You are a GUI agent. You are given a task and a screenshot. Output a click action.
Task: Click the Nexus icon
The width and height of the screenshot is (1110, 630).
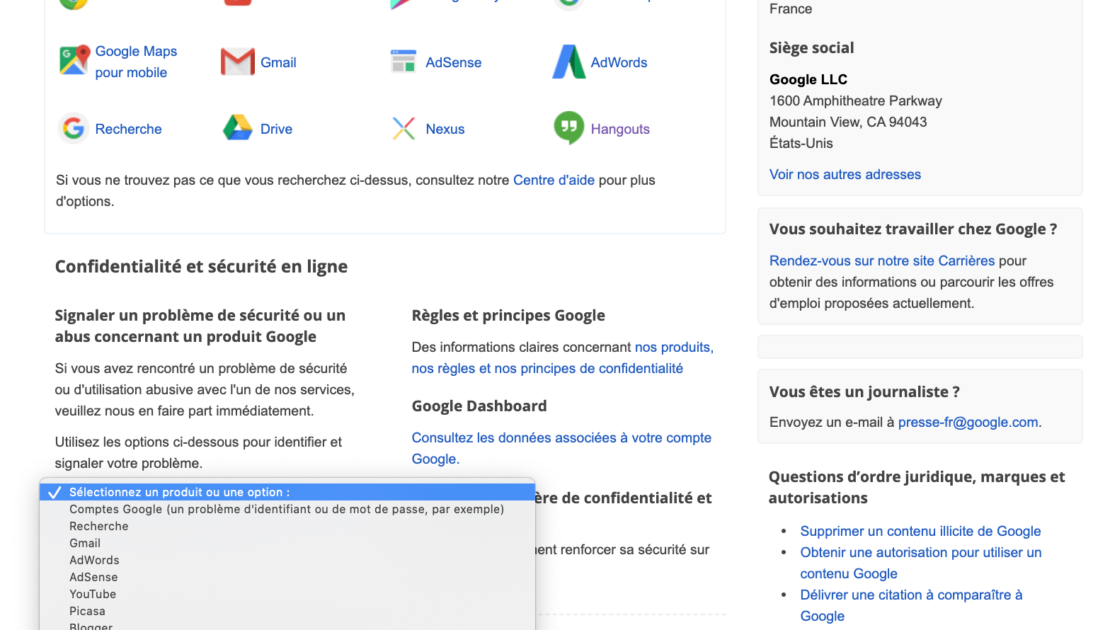click(x=403, y=129)
